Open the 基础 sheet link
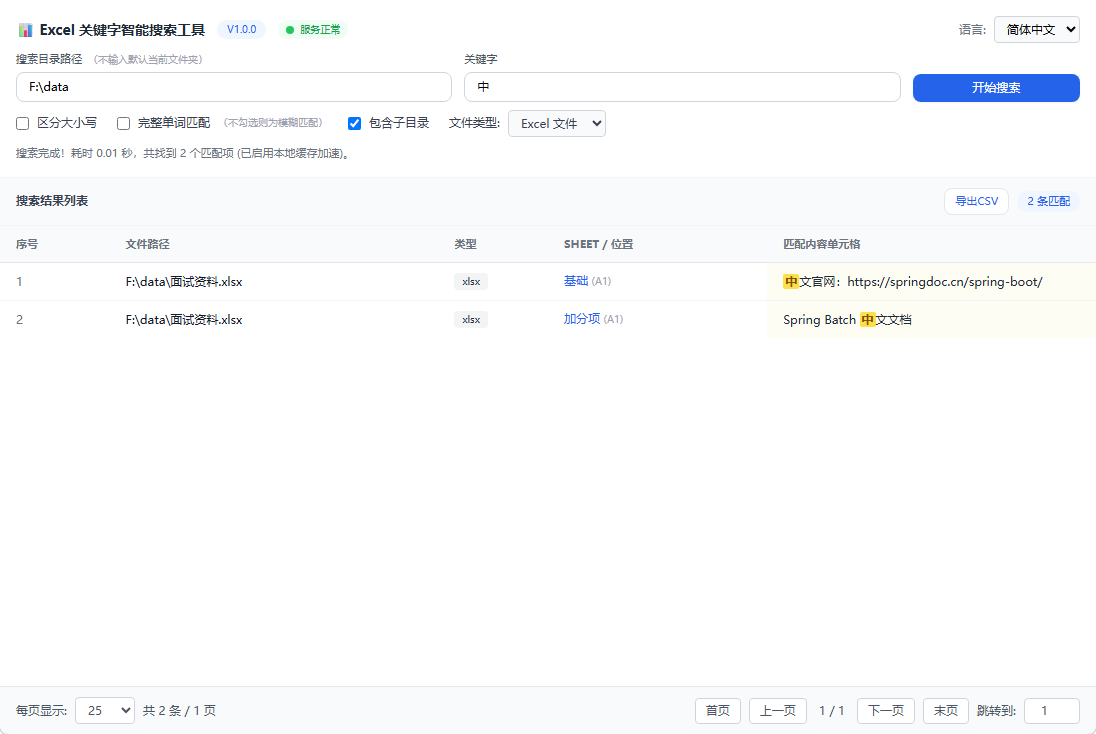 [576, 281]
